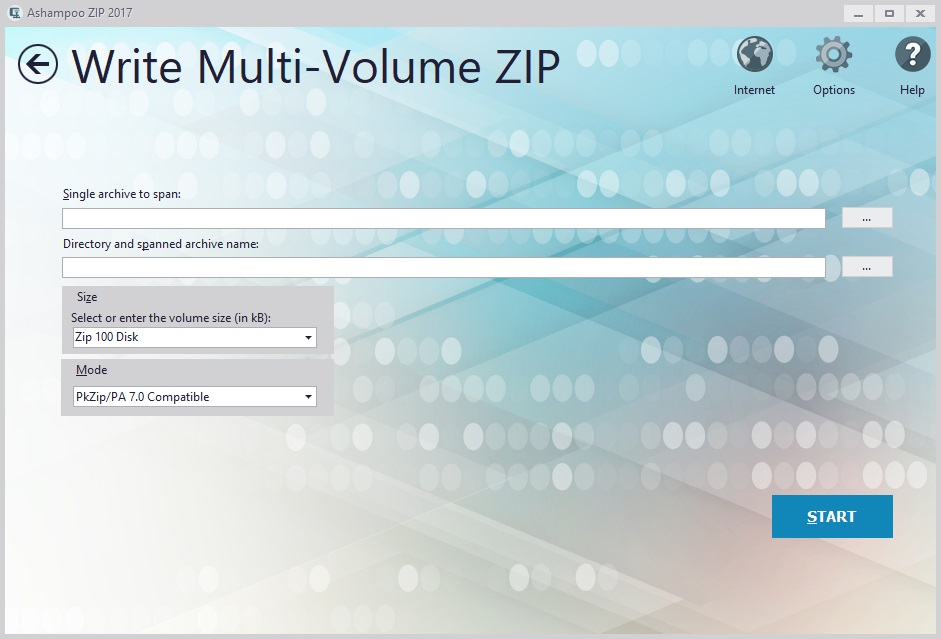Click the Ashampoo ZIP title bar icon

(x=14, y=13)
